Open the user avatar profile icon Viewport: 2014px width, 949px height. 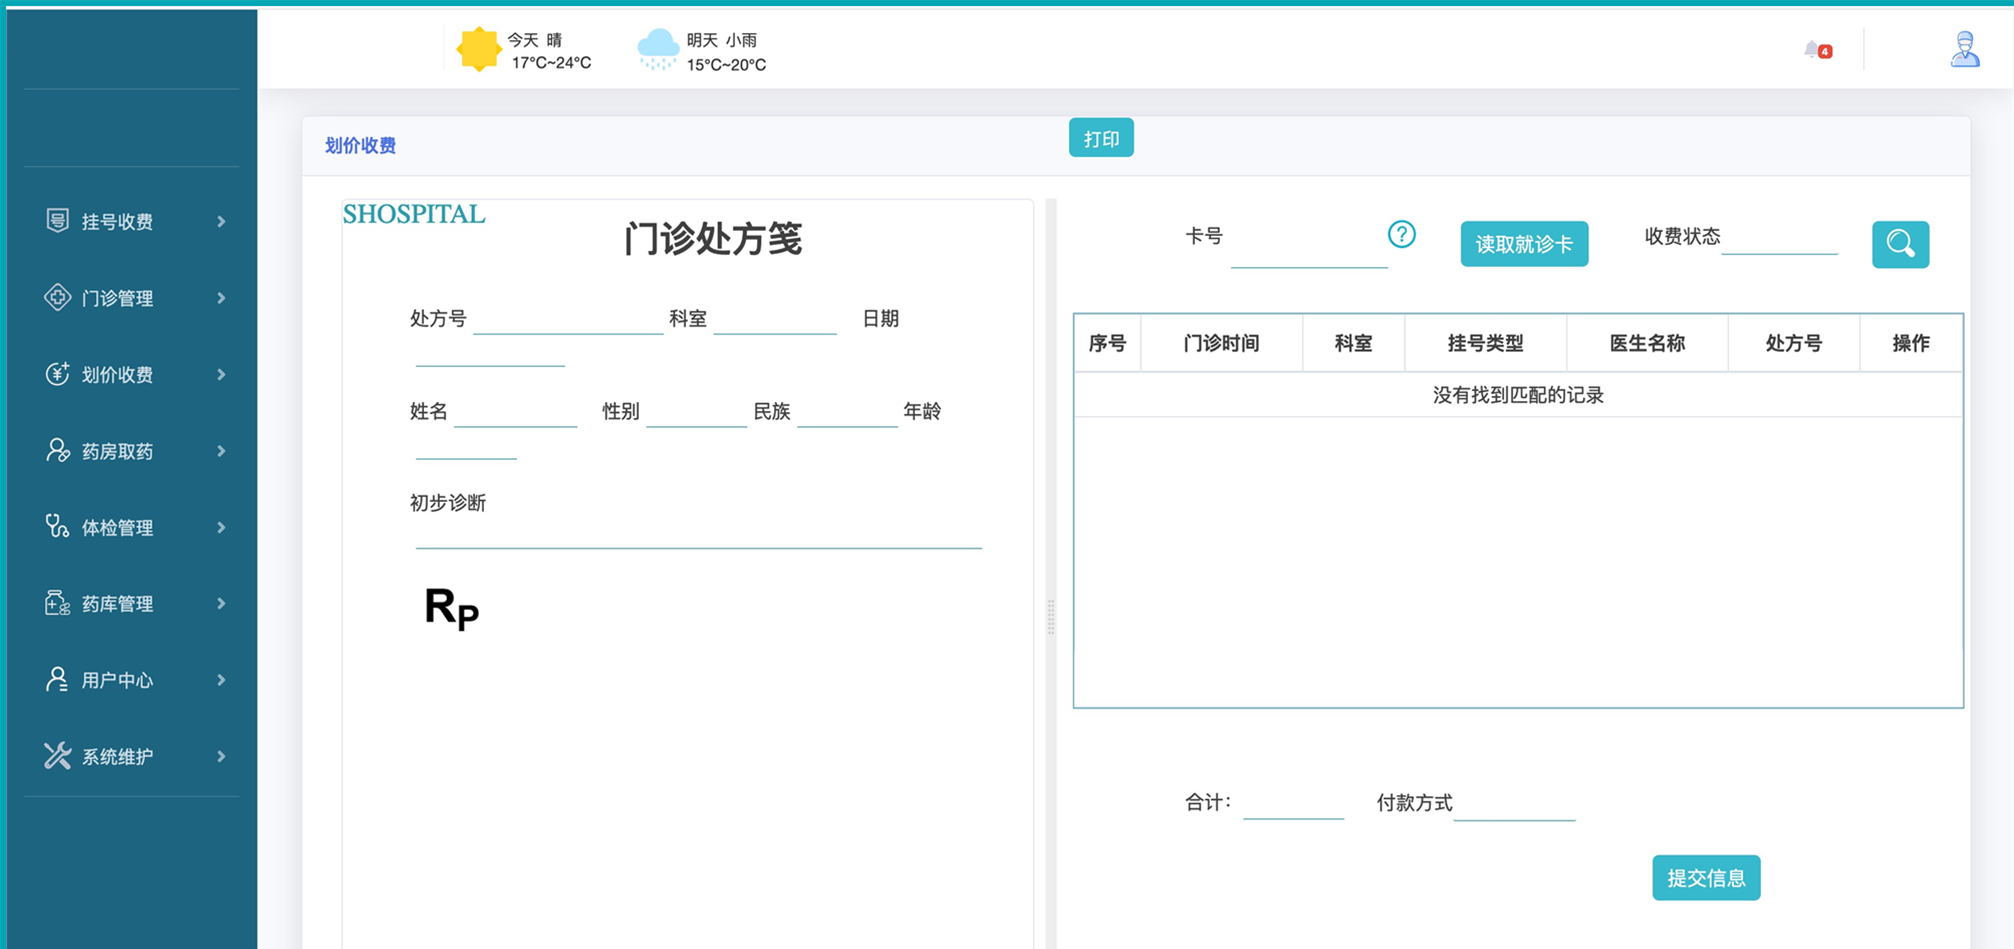1964,49
